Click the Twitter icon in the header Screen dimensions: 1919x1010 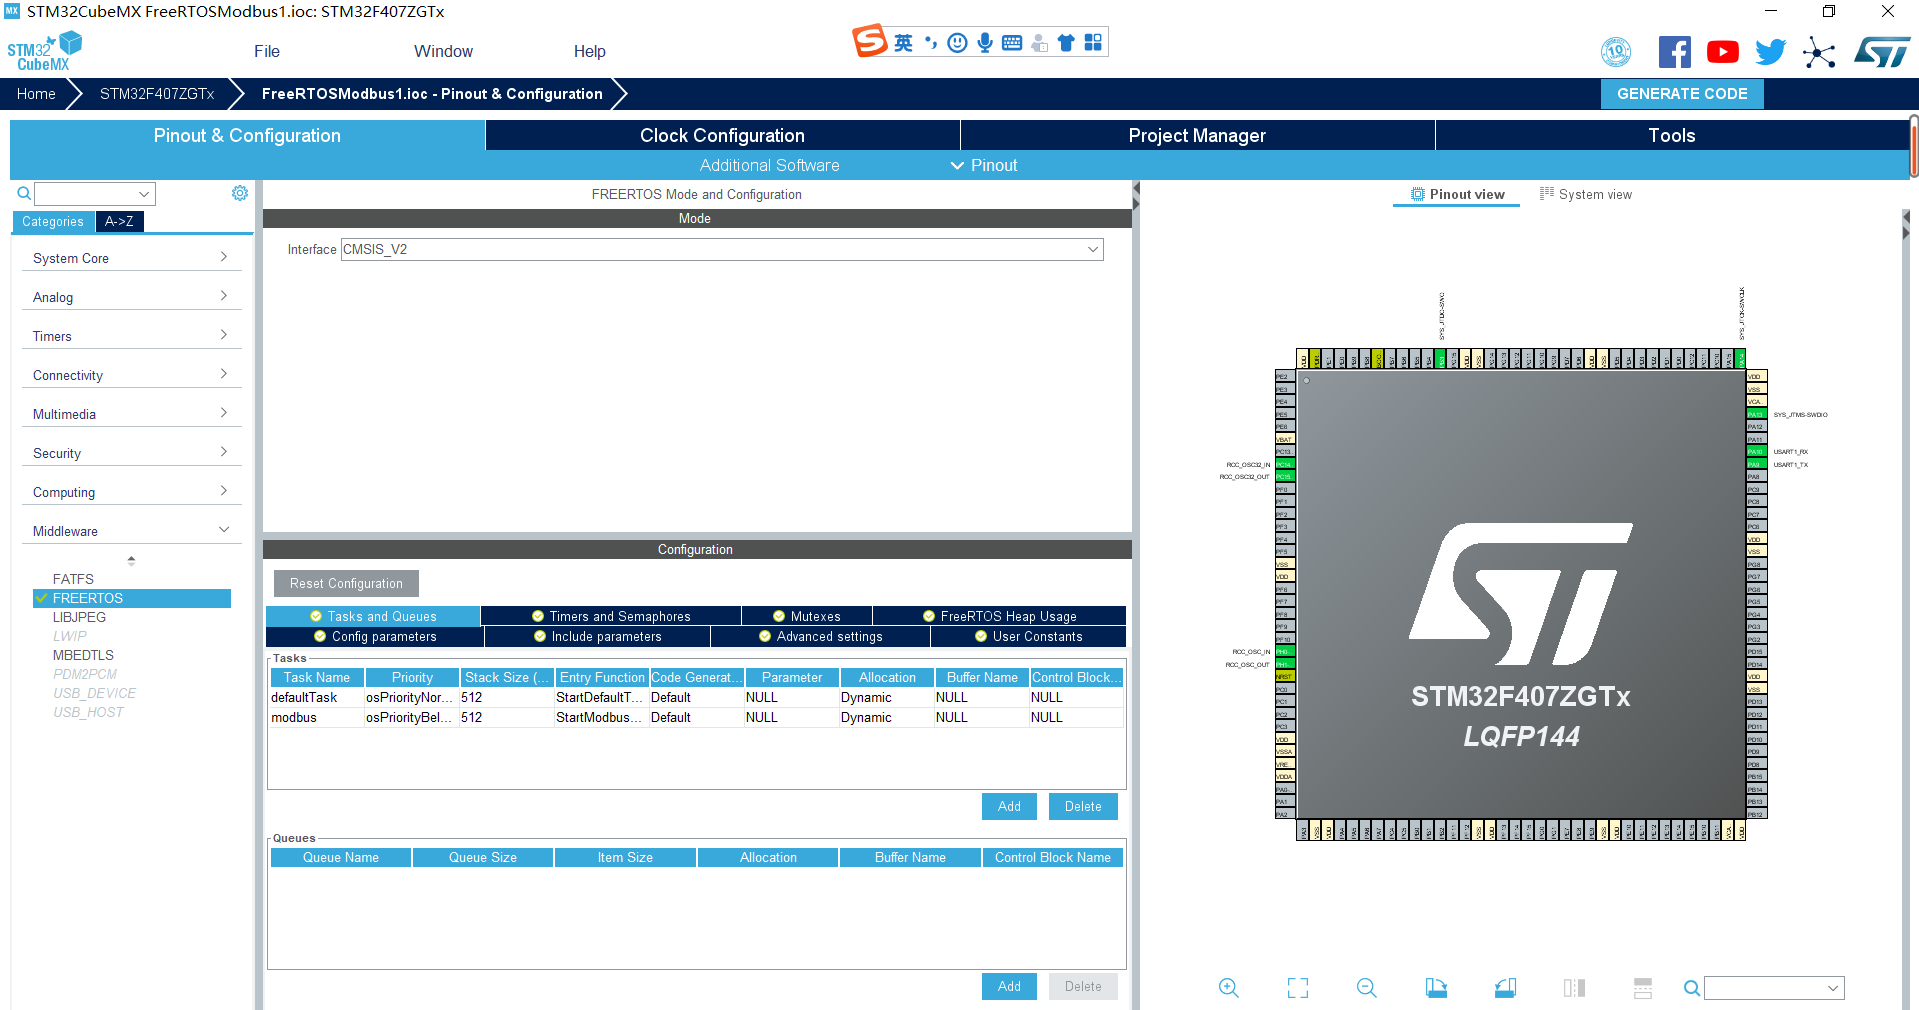[1770, 51]
